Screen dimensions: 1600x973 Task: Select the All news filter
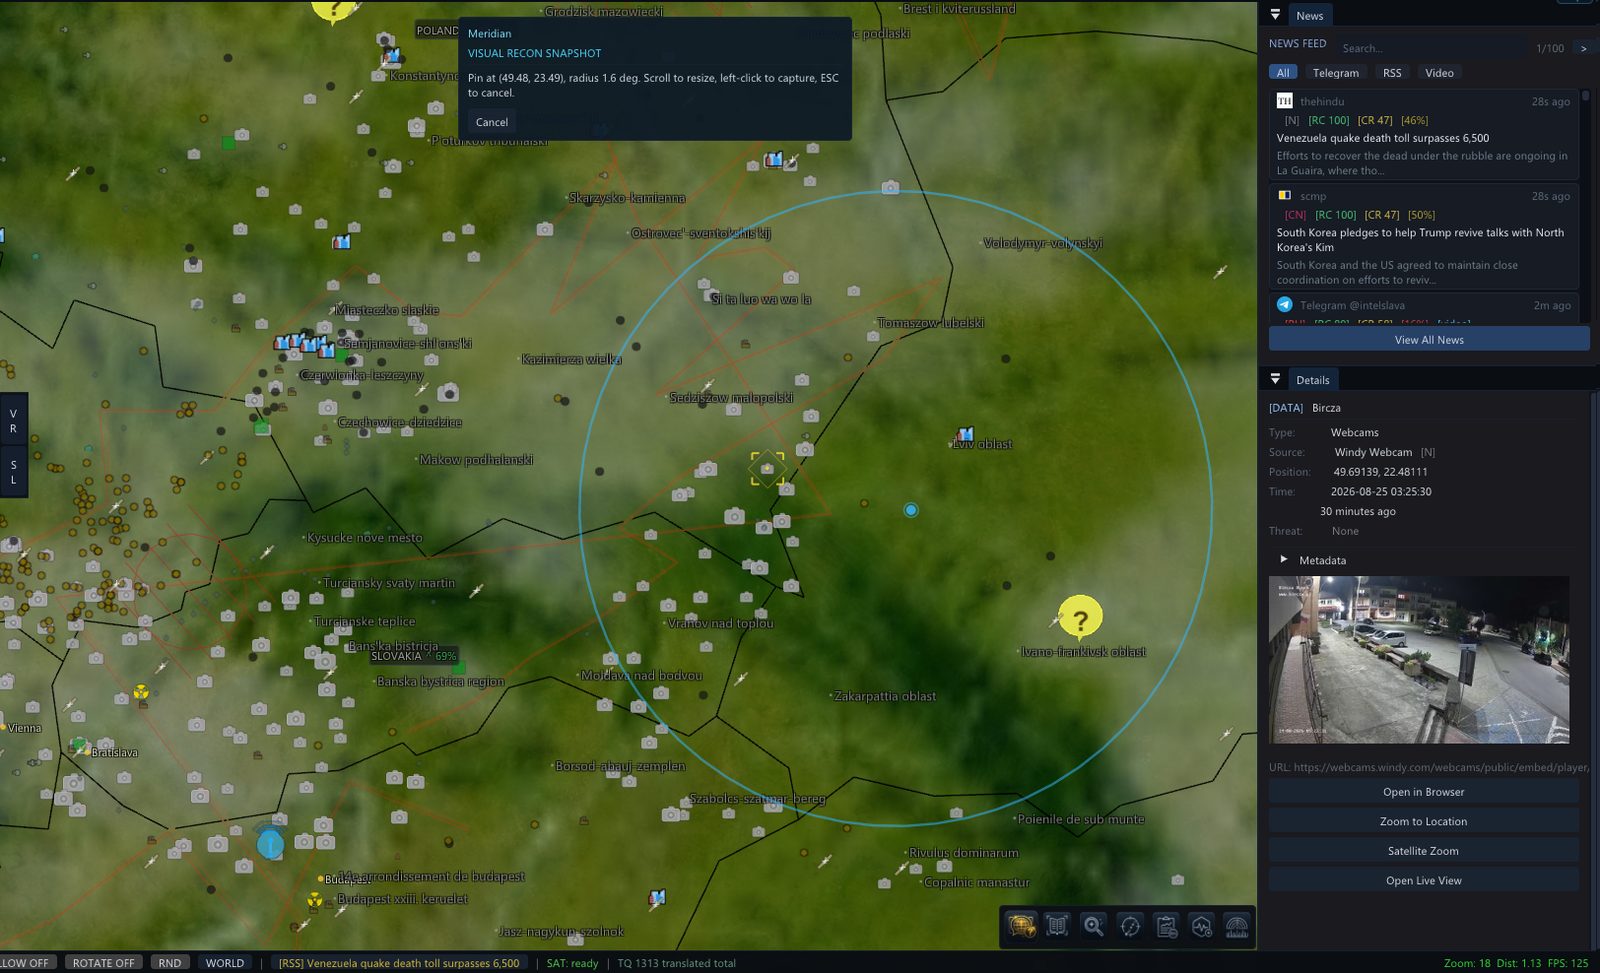(x=1283, y=73)
